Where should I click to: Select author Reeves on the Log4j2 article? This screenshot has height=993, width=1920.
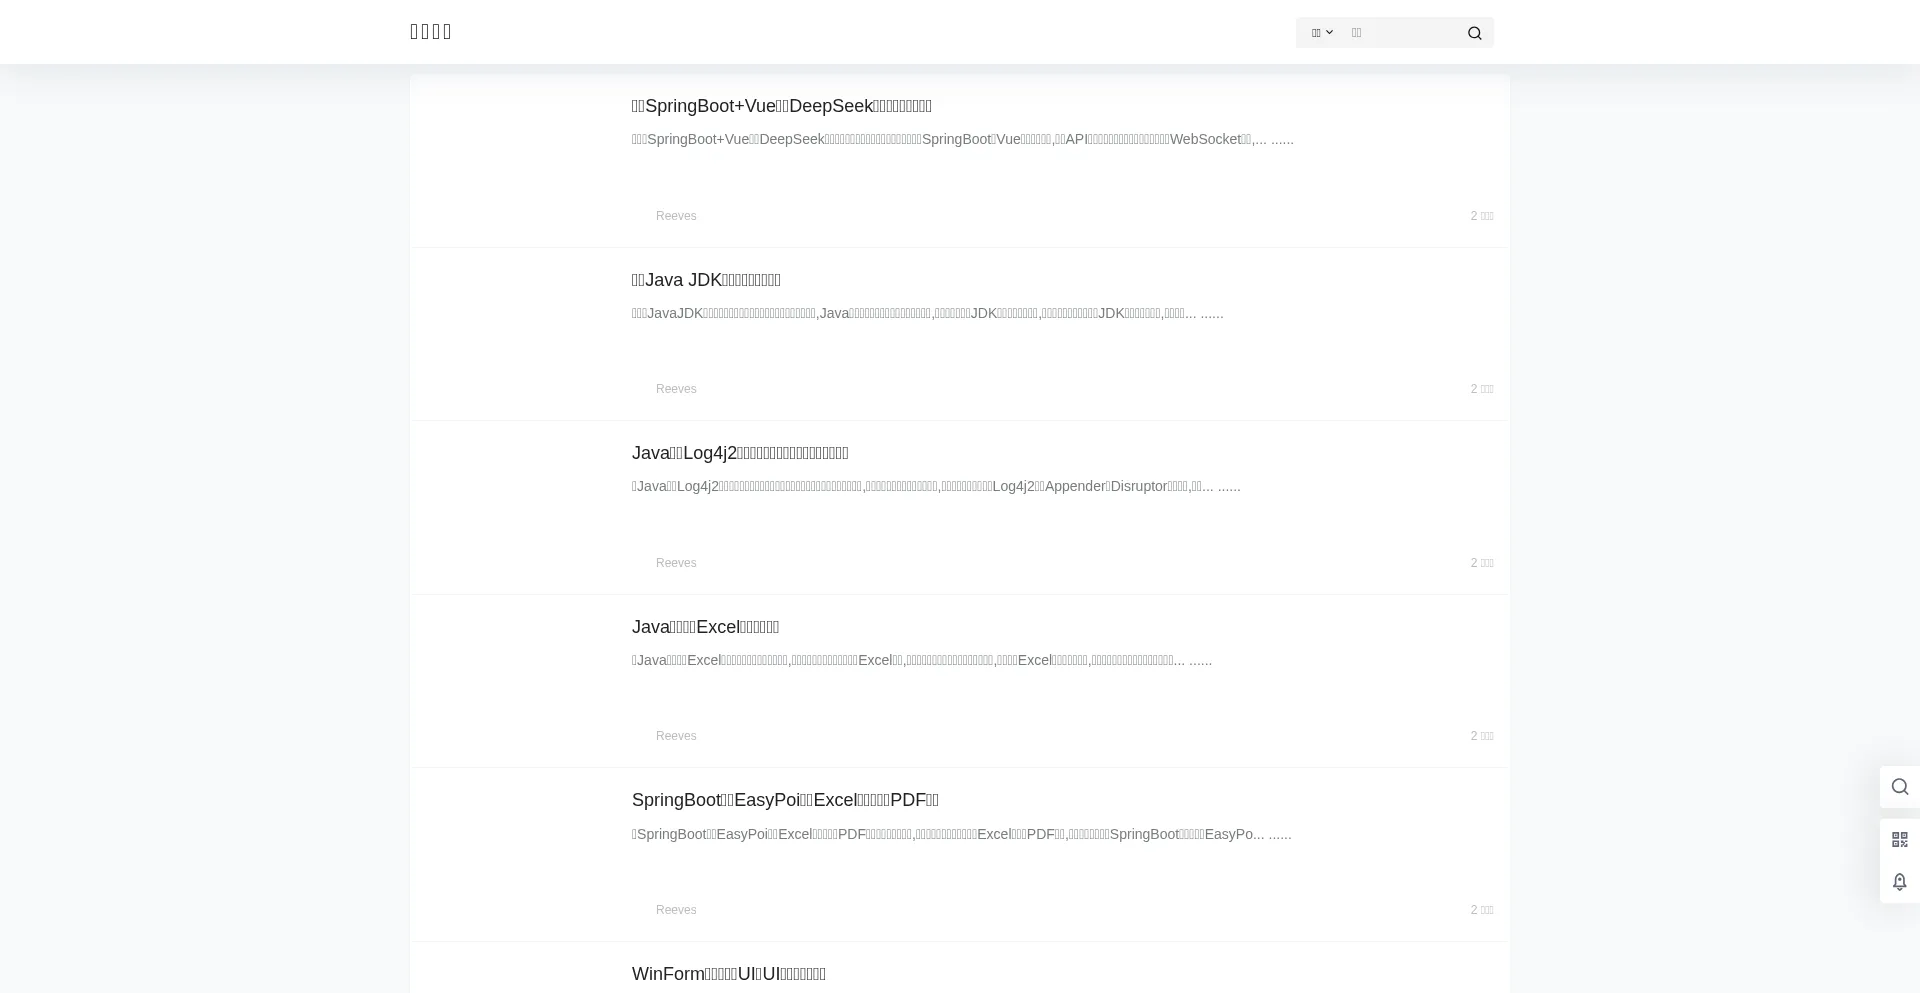click(x=676, y=563)
